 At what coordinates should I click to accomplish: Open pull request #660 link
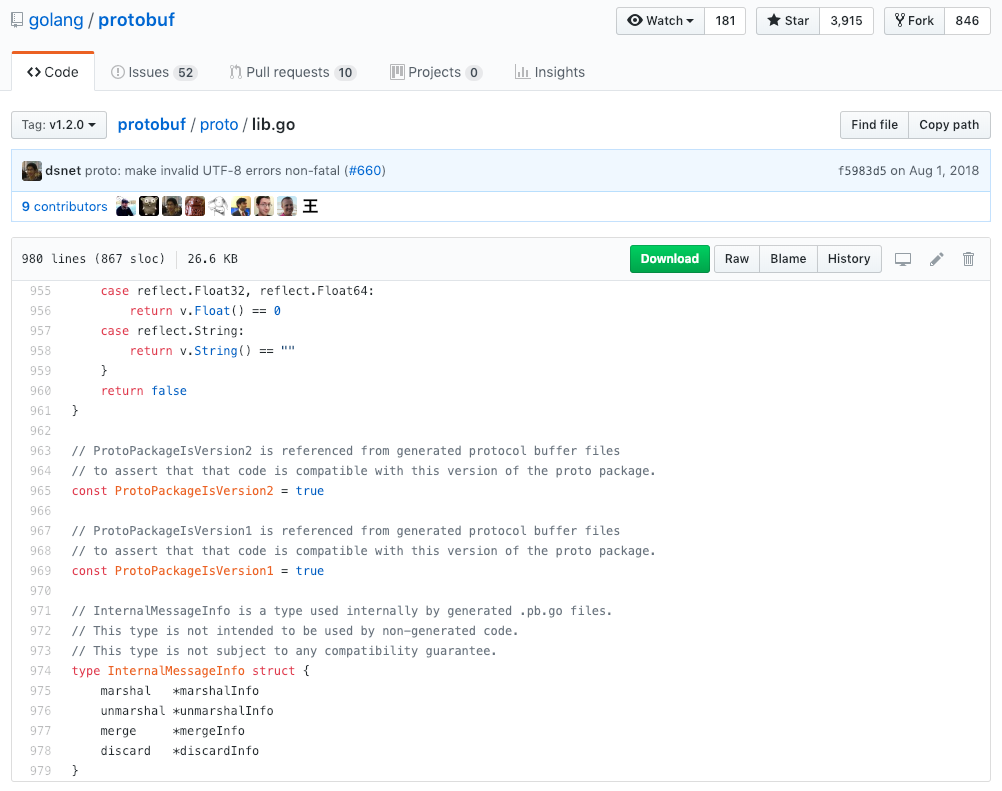(x=365, y=171)
